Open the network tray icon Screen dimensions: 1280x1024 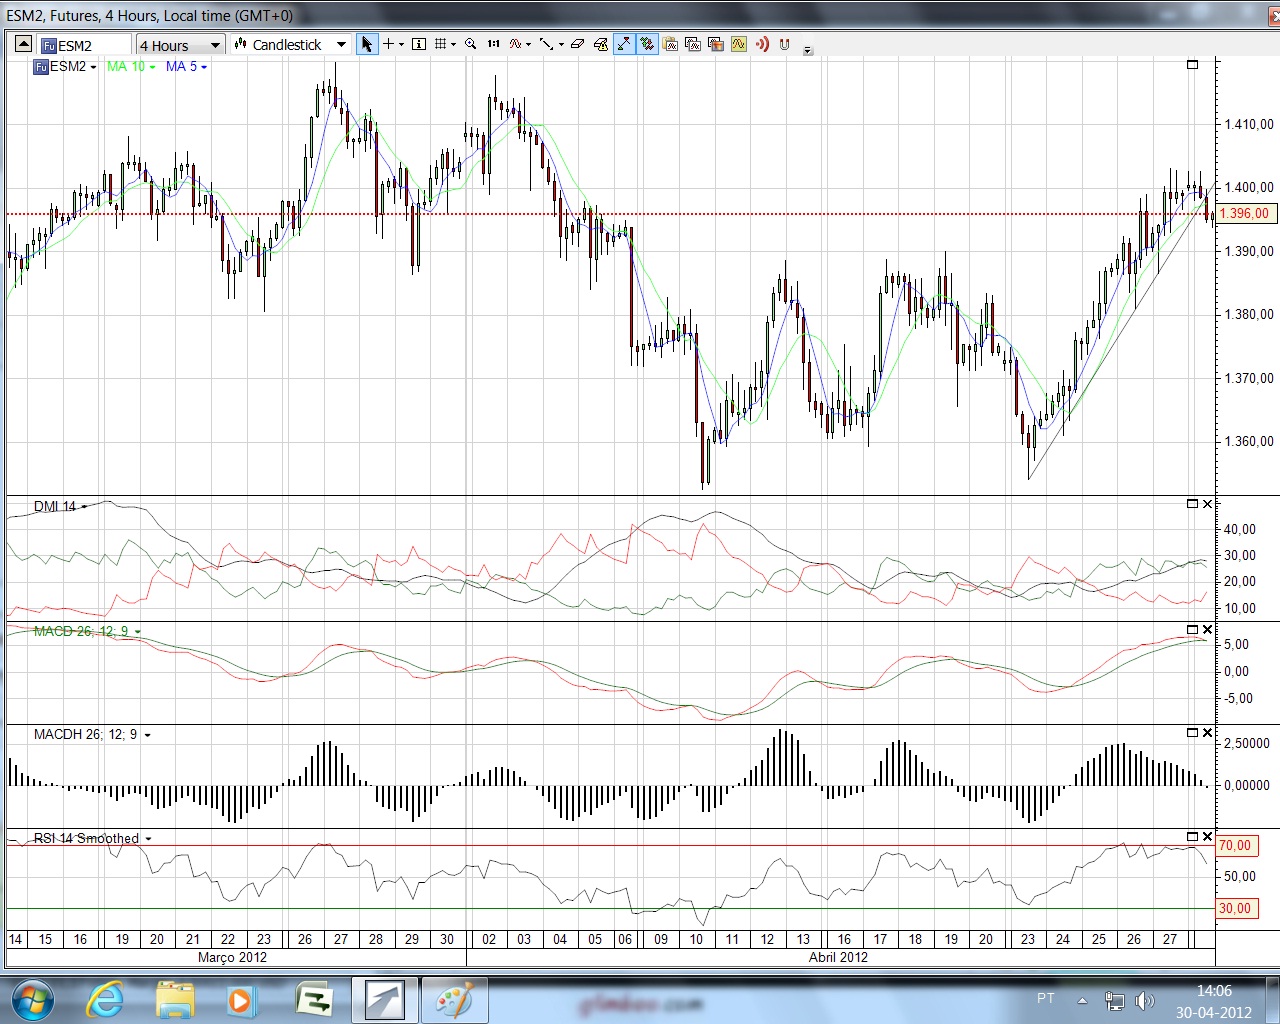tap(1114, 1000)
